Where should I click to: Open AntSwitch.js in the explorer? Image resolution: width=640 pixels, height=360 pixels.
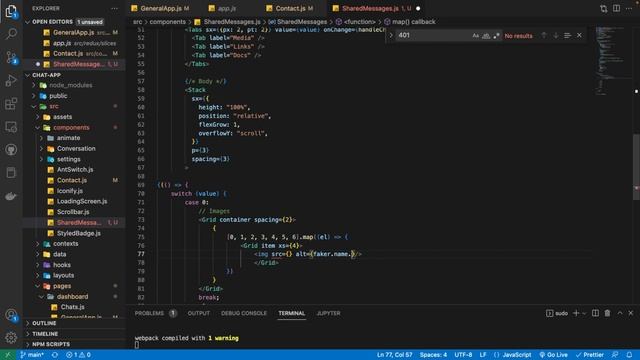[75, 169]
